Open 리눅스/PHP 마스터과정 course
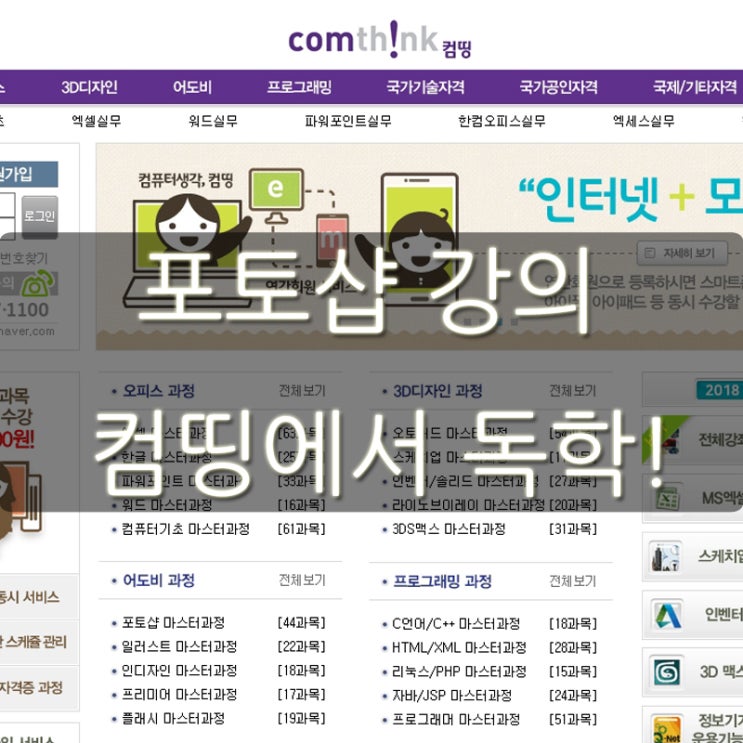Image resolution: width=743 pixels, height=743 pixels. click(459, 672)
